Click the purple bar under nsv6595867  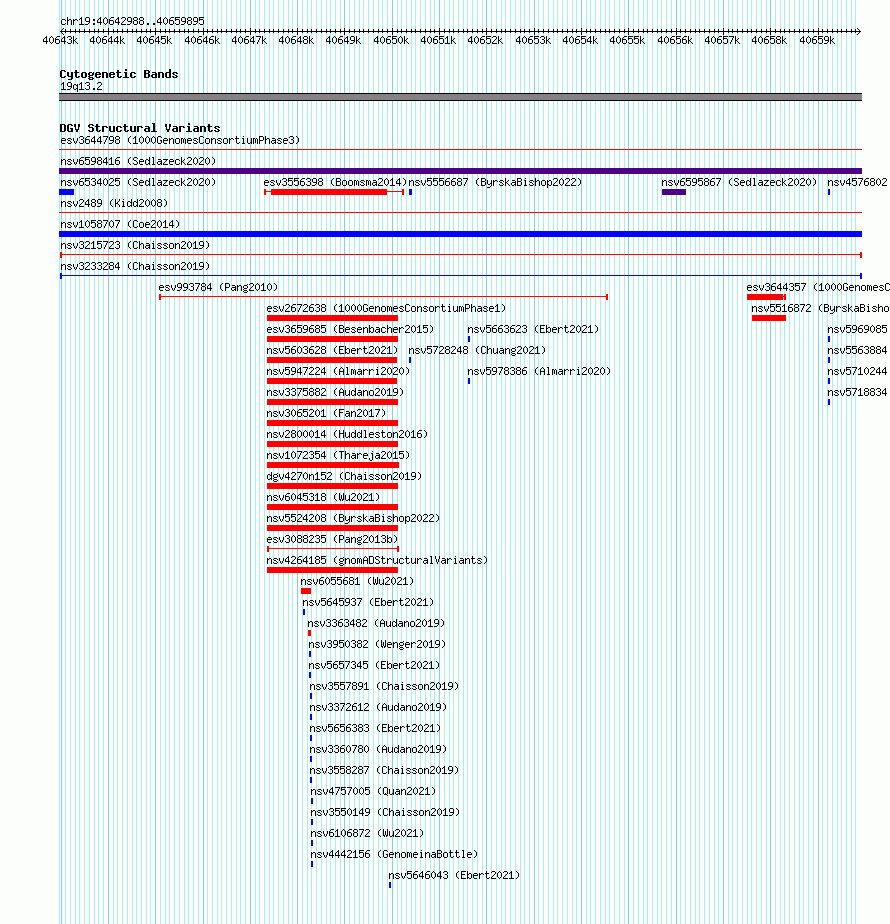[674, 192]
